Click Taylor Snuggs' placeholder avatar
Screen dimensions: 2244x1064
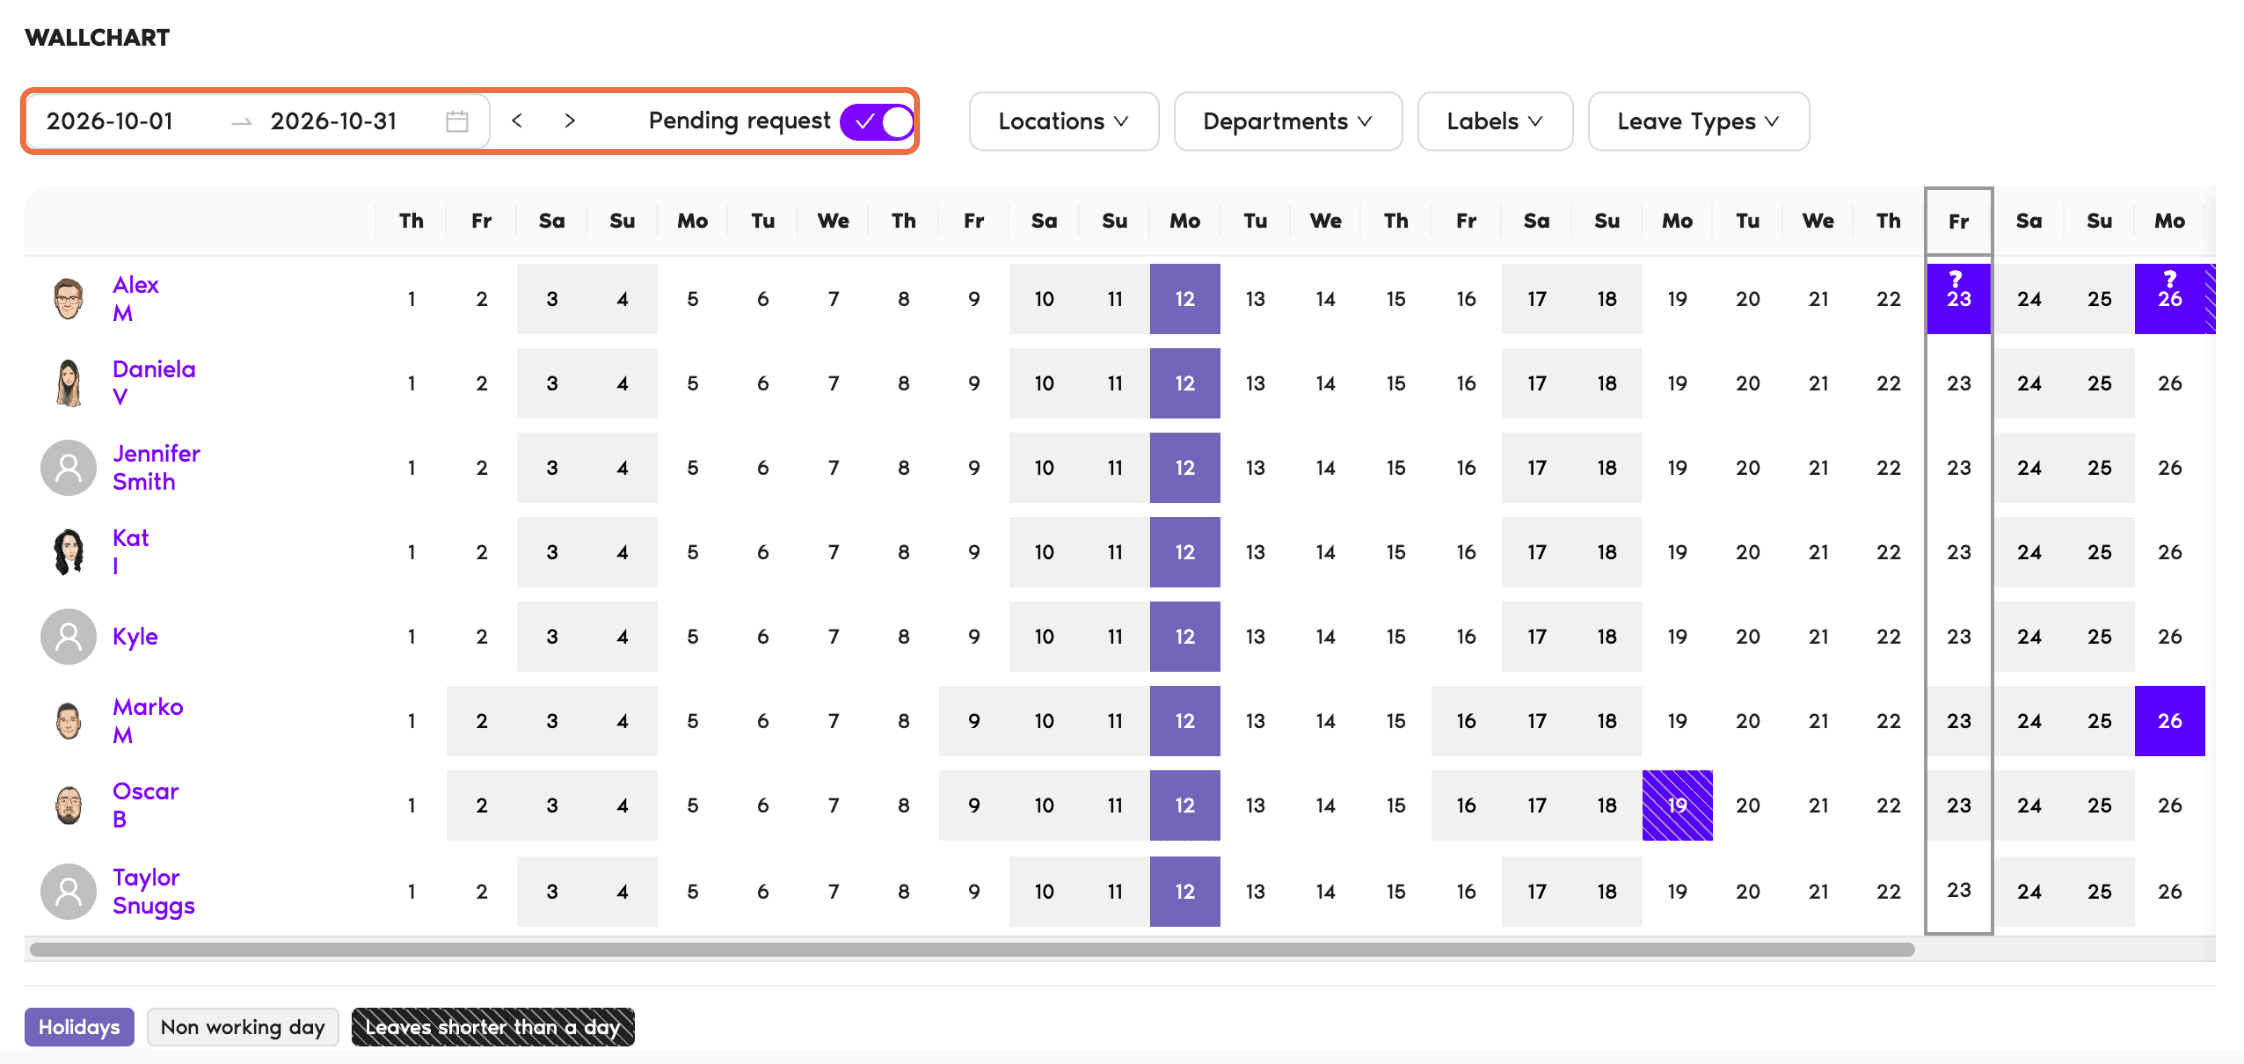click(68, 891)
